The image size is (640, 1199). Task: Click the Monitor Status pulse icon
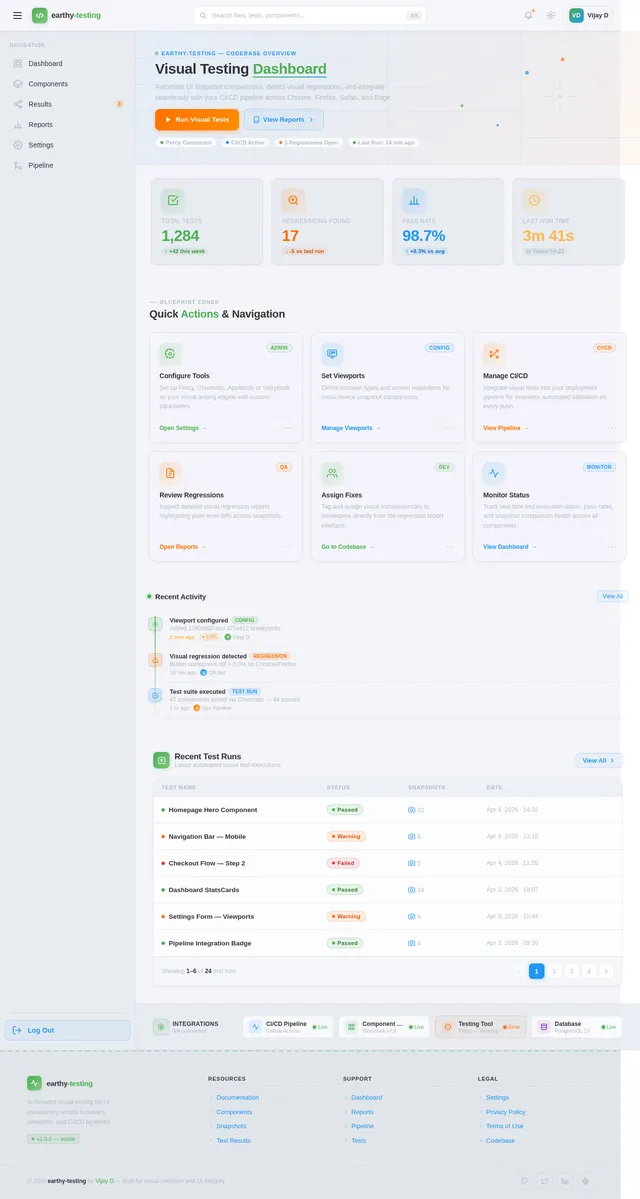pyautogui.click(x=494, y=473)
